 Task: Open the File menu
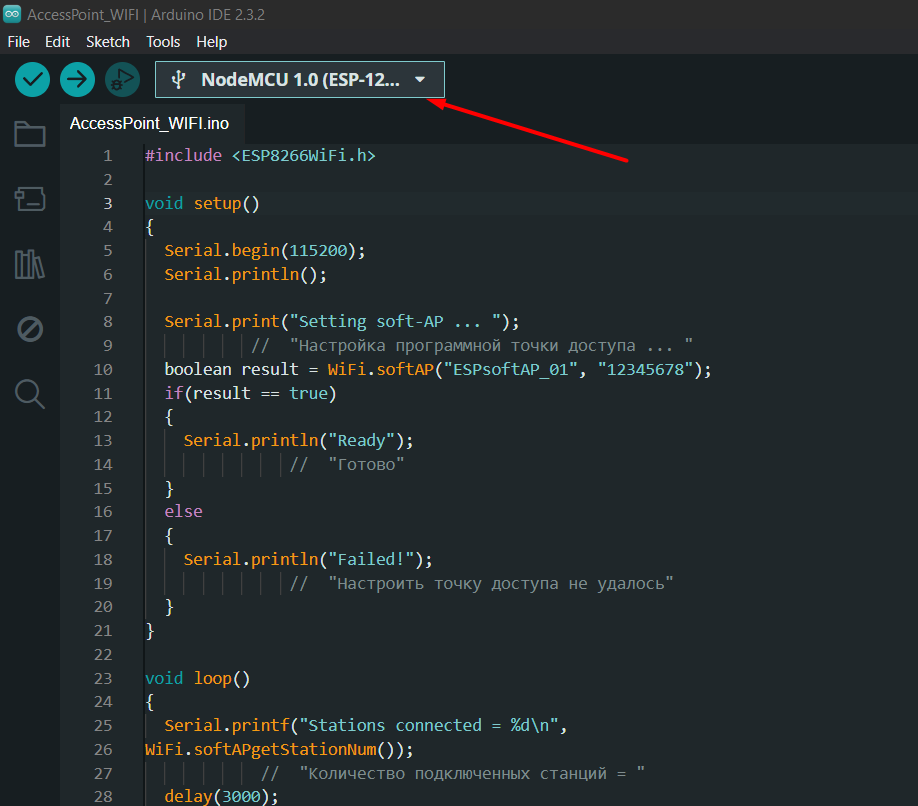click(x=19, y=42)
